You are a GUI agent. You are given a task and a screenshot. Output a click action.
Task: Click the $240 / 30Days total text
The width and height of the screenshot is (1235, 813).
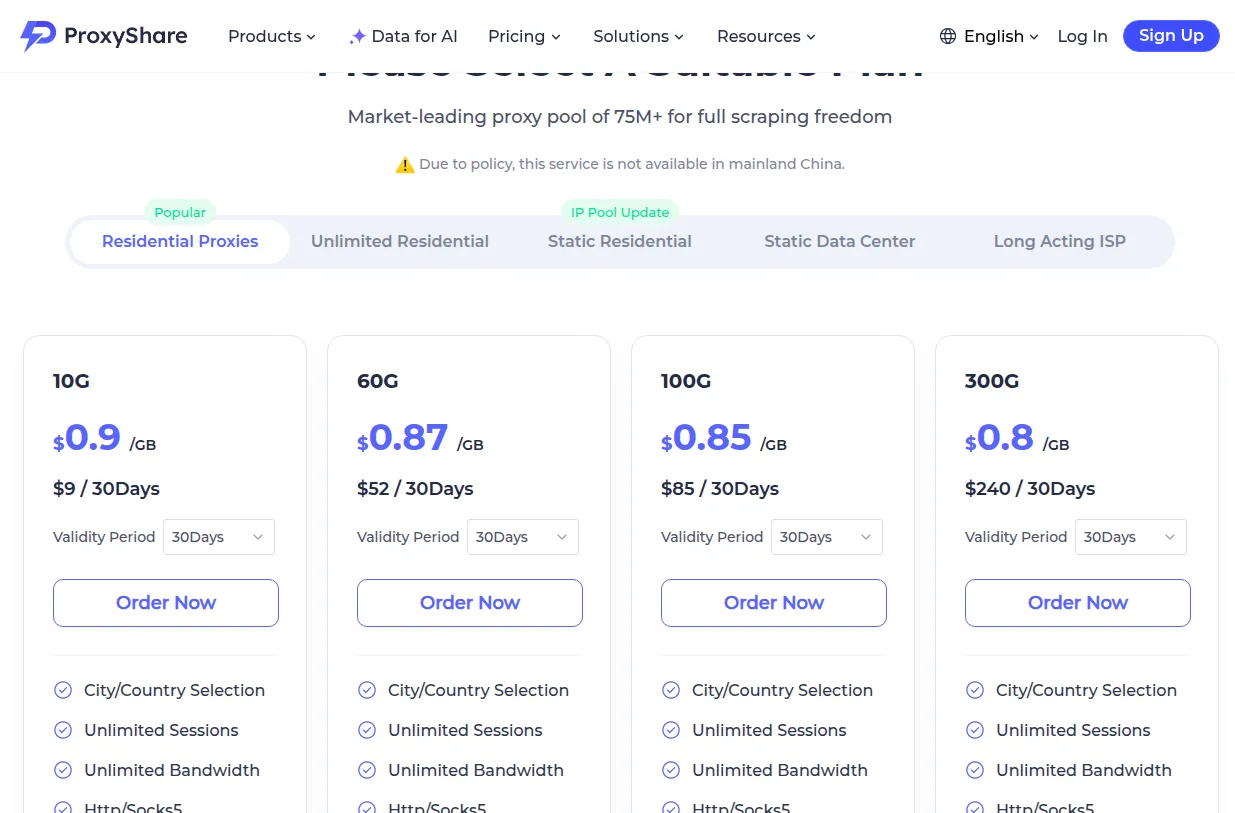pos(1030,489)
